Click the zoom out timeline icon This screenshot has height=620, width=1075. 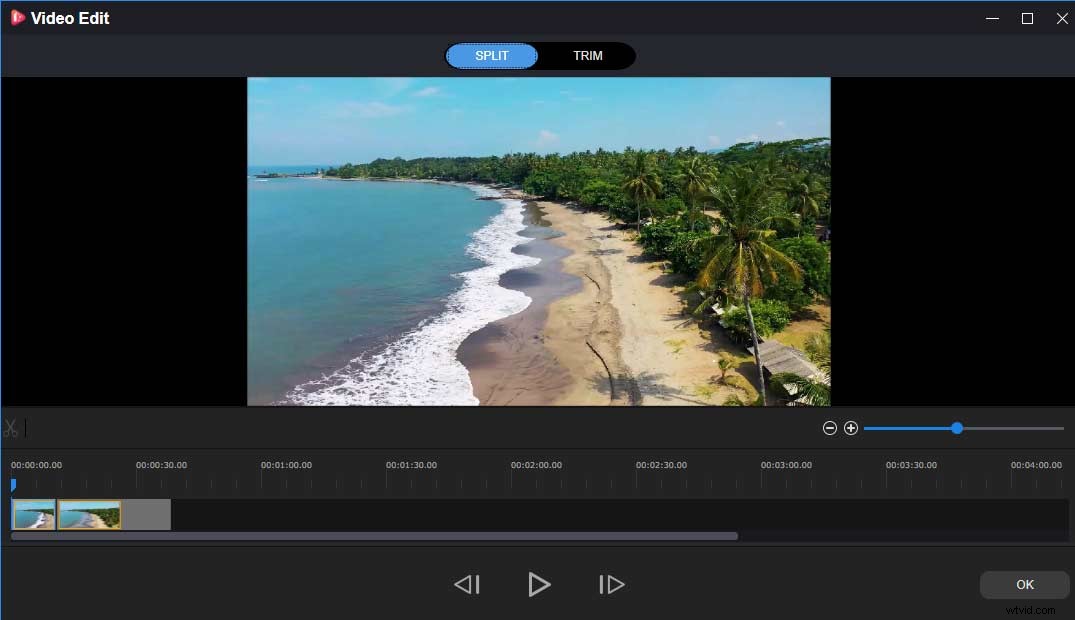[829, 427]
